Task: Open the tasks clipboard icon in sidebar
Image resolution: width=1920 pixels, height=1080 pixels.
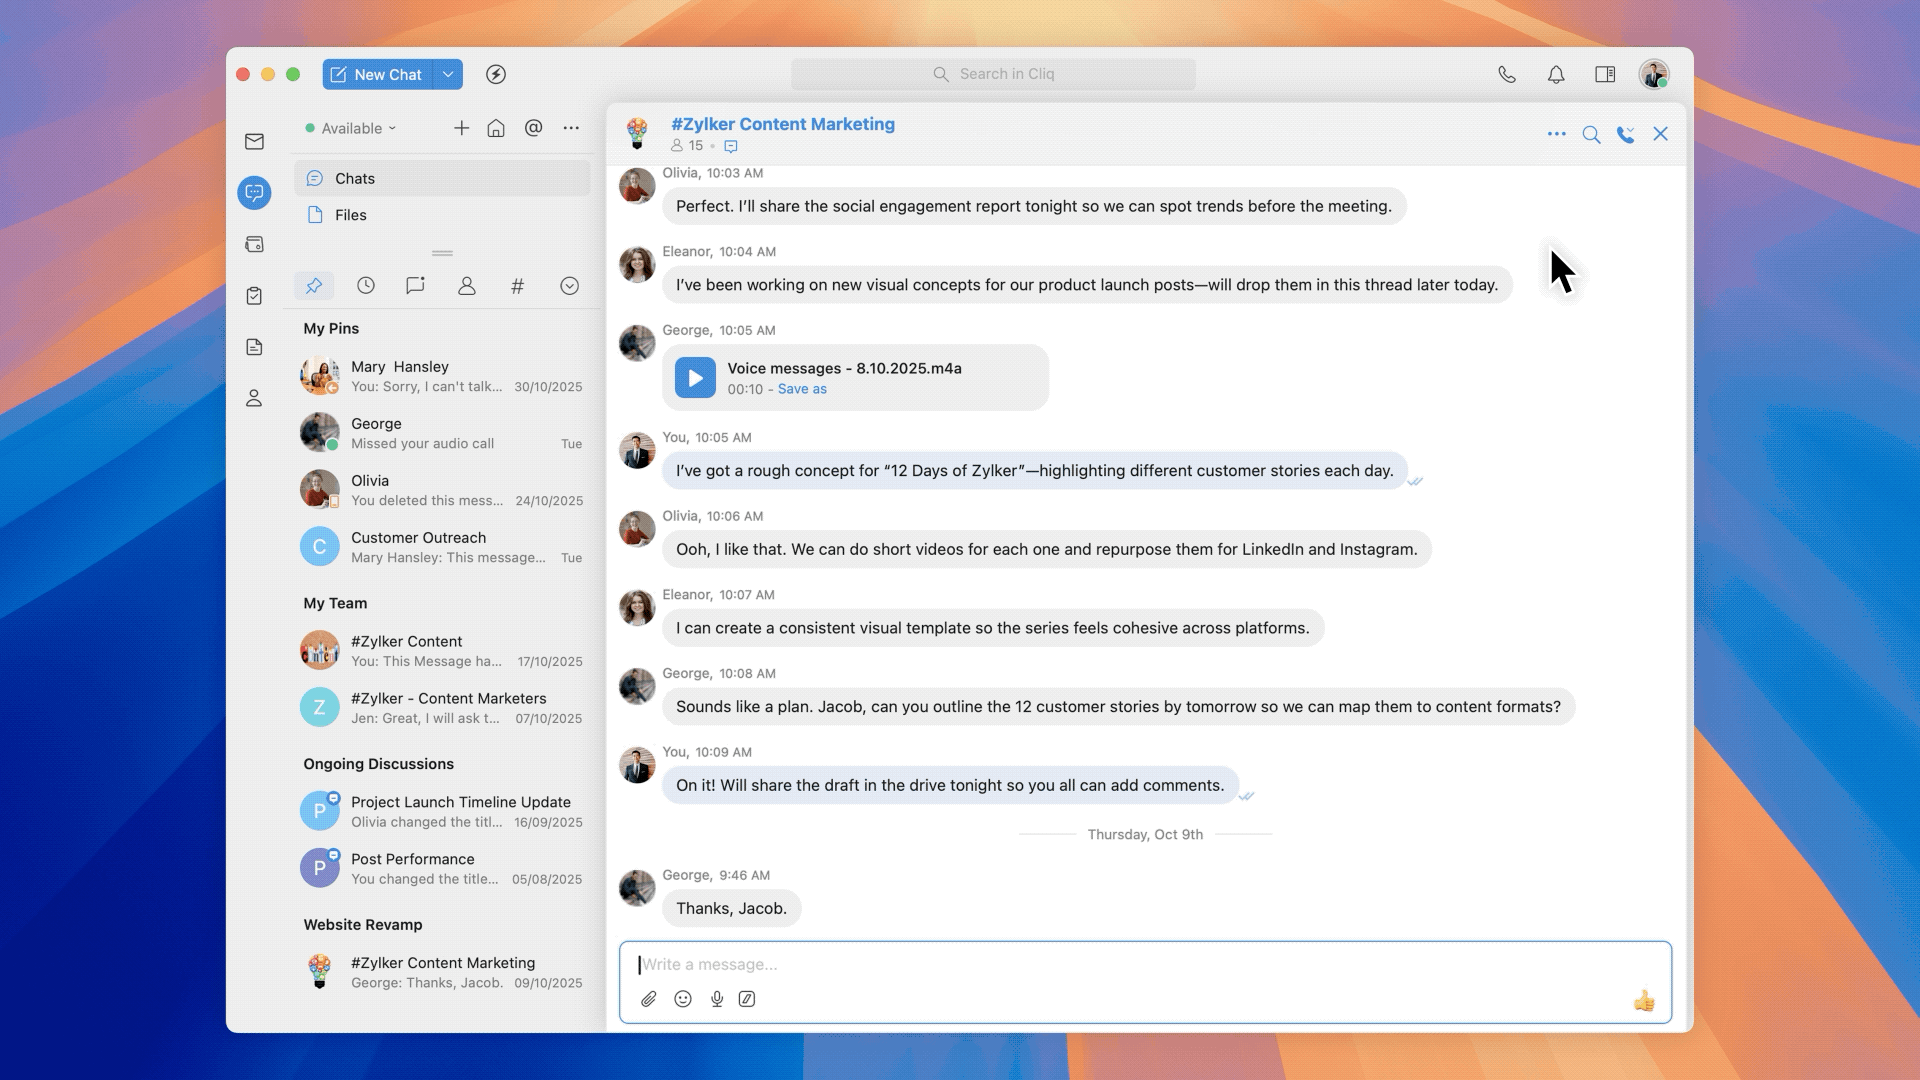Action: [x=254, y=295]
